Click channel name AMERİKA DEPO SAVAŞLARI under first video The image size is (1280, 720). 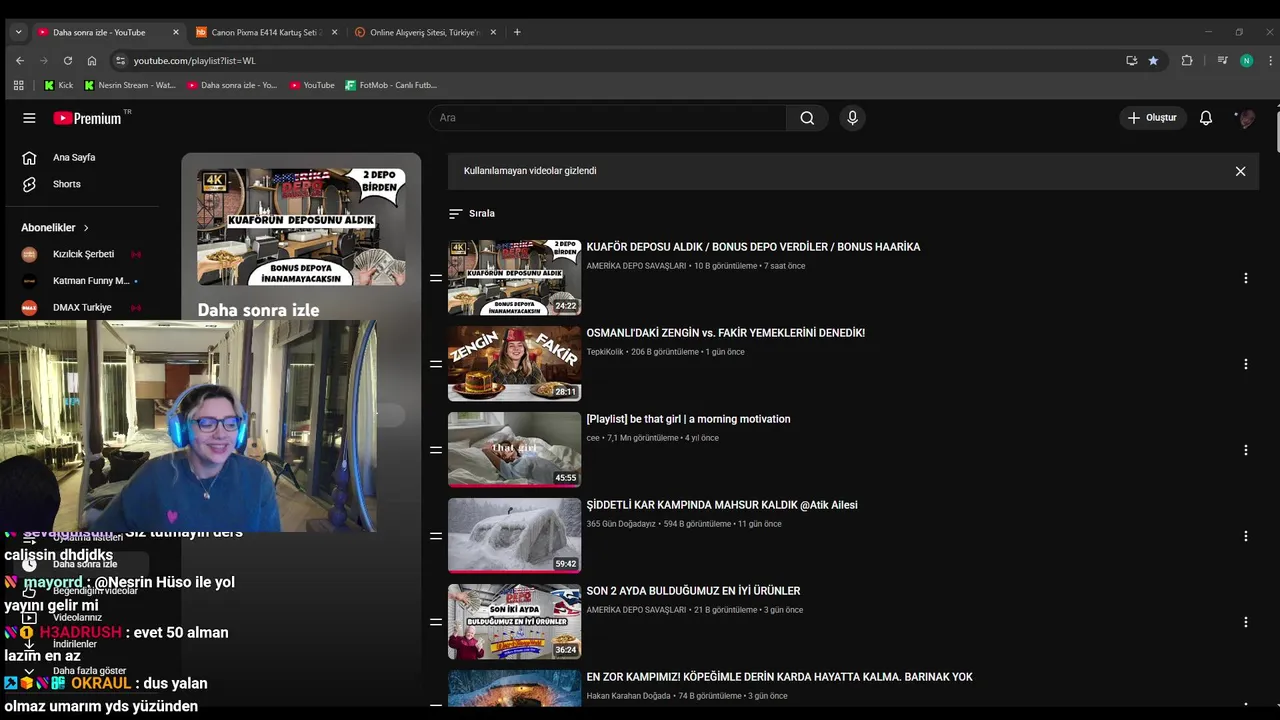tap(636, 266)
